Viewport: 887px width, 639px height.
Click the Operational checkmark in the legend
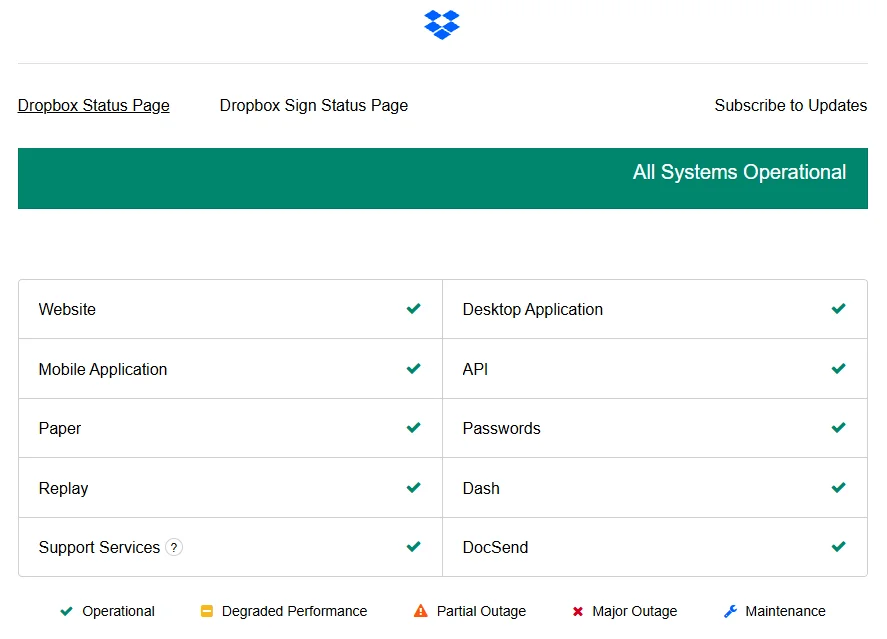[x=67, y=610]
